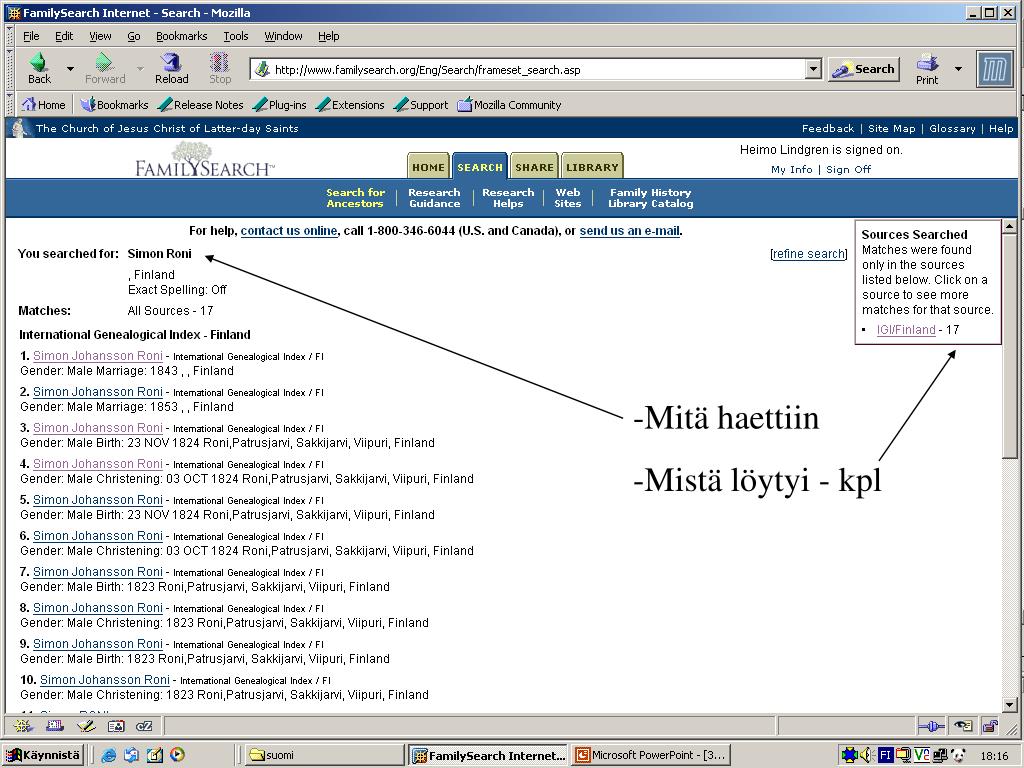This screenshot has height=768, width=1024.
Task: Open the IGI/Finland source link
Action: tap(906, 330)
